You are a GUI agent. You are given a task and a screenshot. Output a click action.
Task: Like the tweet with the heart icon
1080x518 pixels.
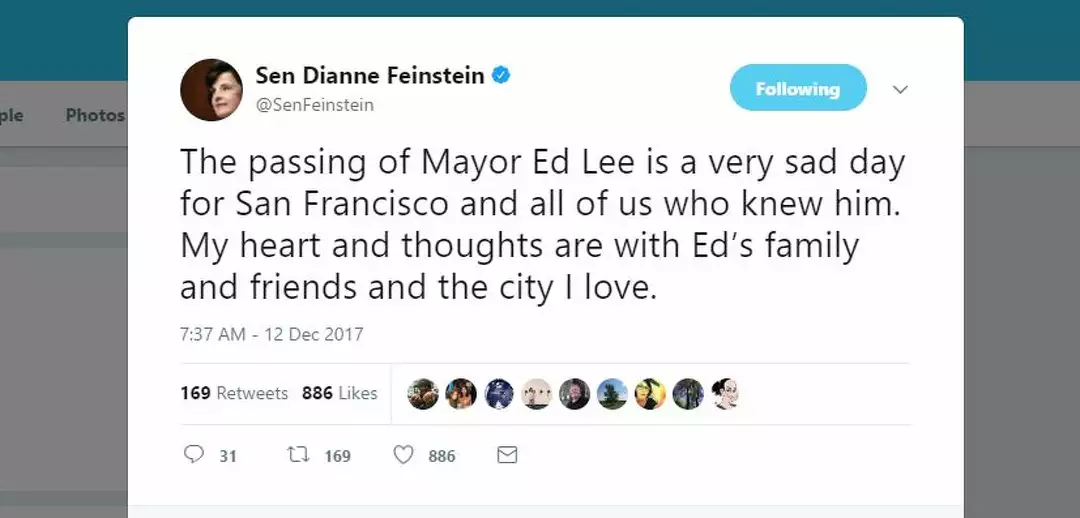403,455
